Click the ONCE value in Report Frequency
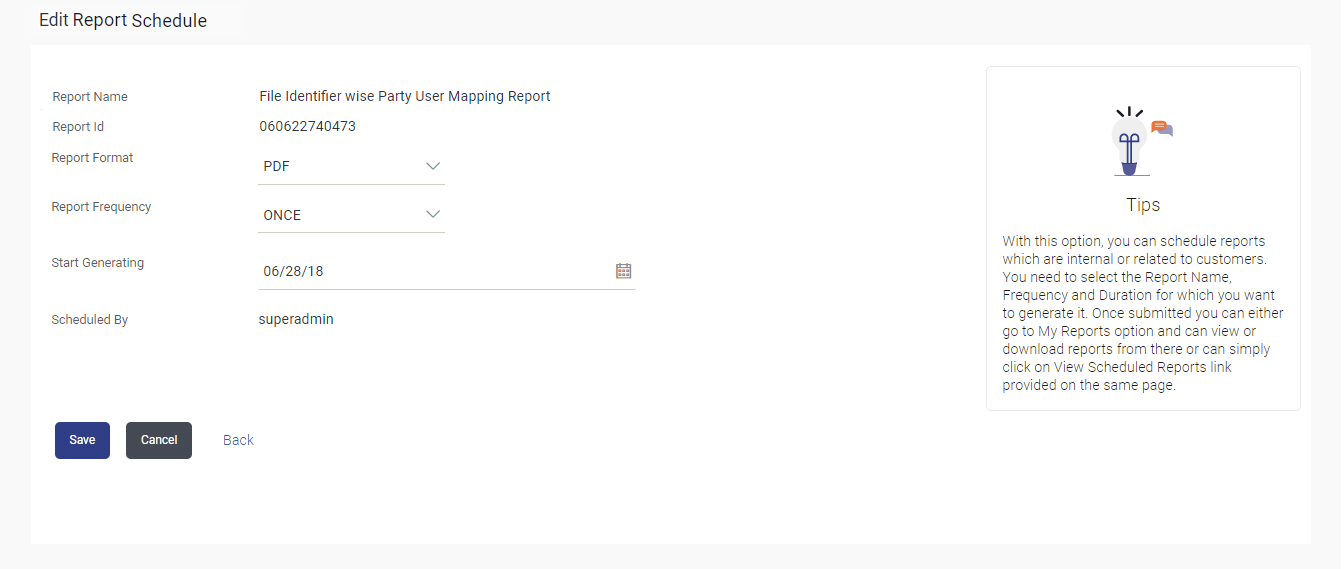Screen dimensions: 1344x569 click(282, 215)
